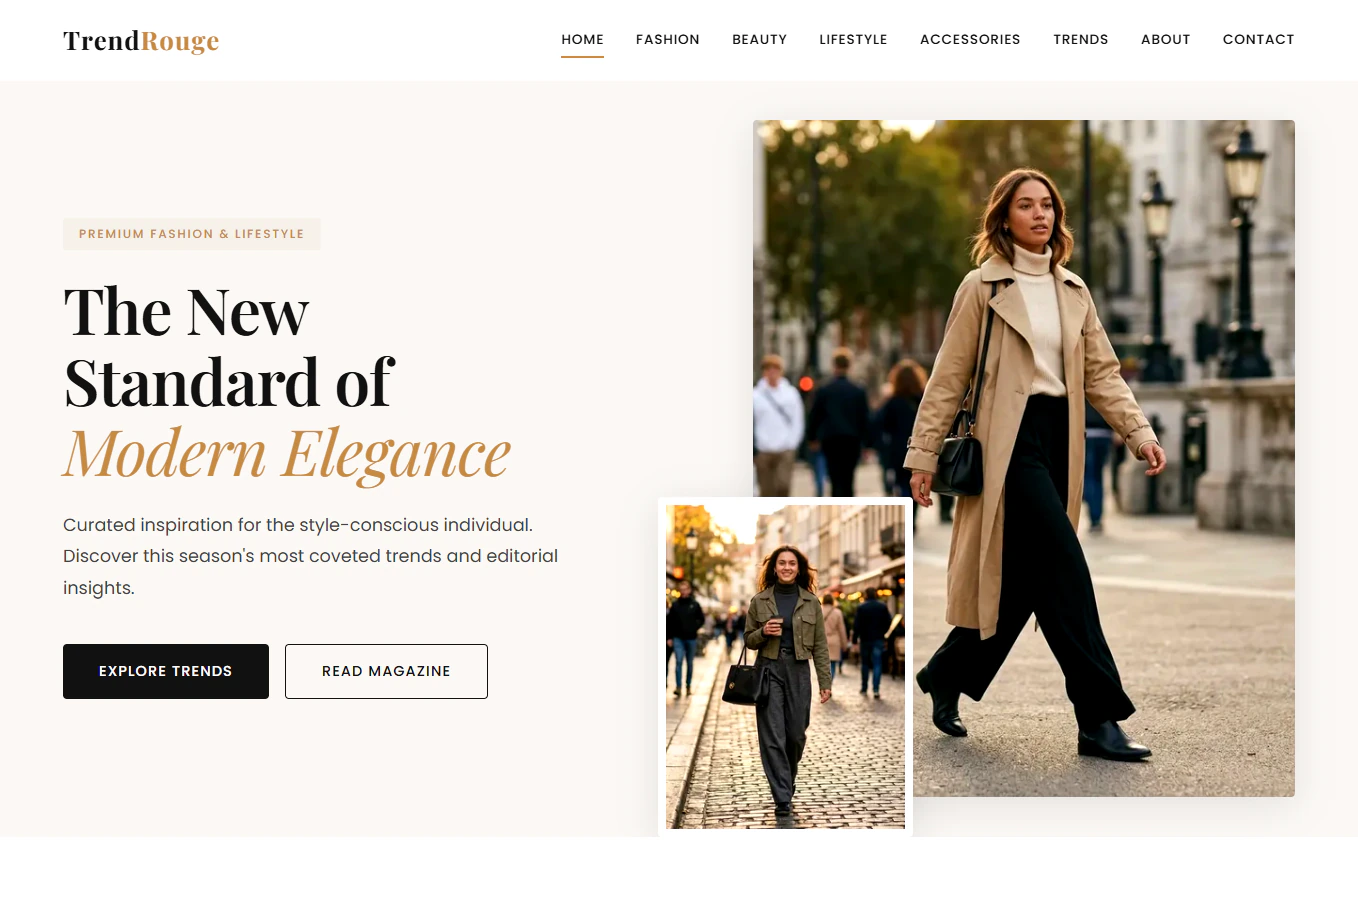Click the Explore Trends button
Viewport: 1358px width, 900px height.
click(x=166, y=671)
